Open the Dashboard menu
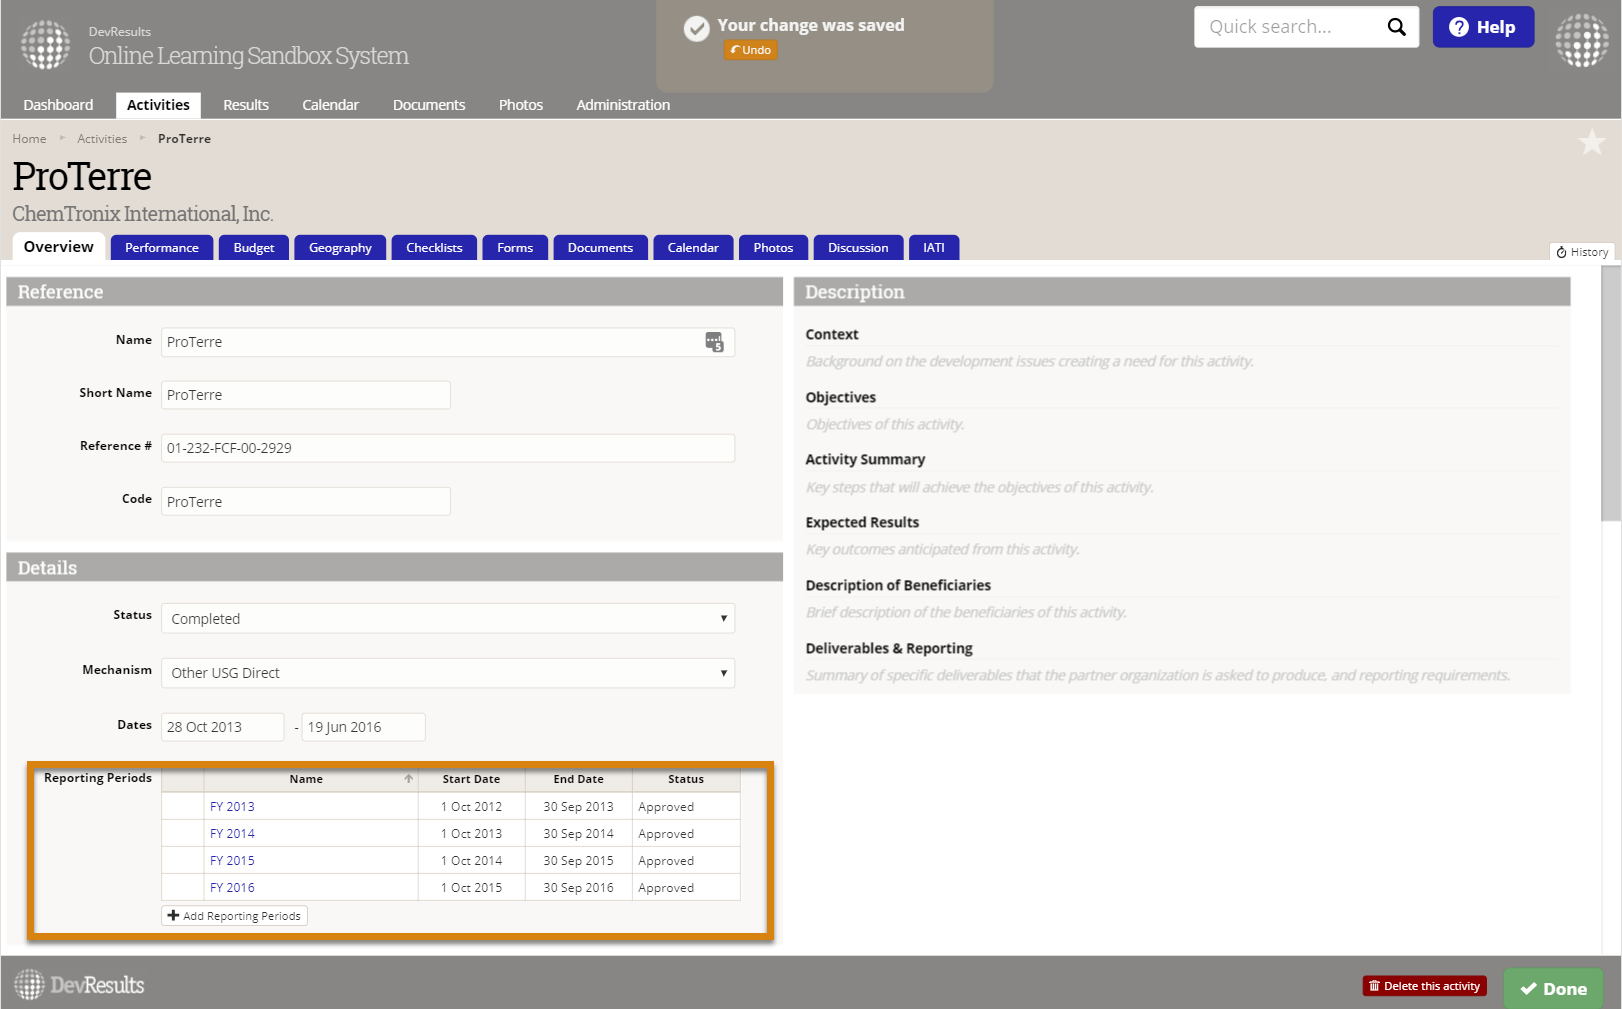This screenshot has width=1622, height=1009. (58, 105)
